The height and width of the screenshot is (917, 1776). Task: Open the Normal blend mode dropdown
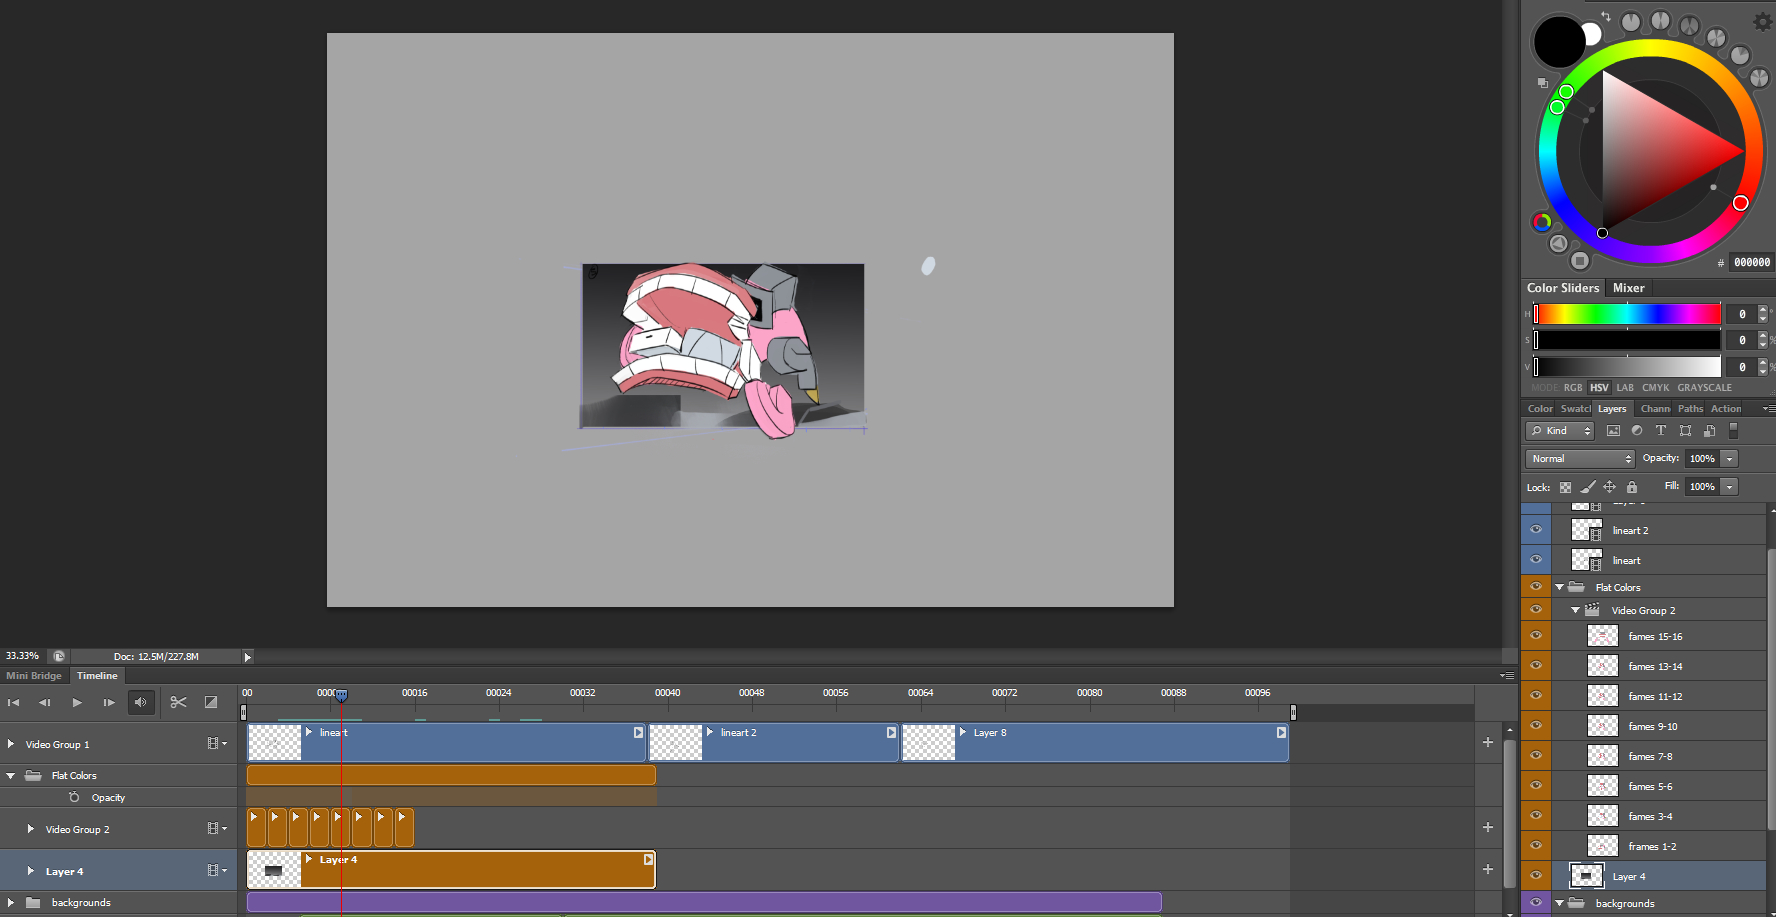click(1580, 459)
